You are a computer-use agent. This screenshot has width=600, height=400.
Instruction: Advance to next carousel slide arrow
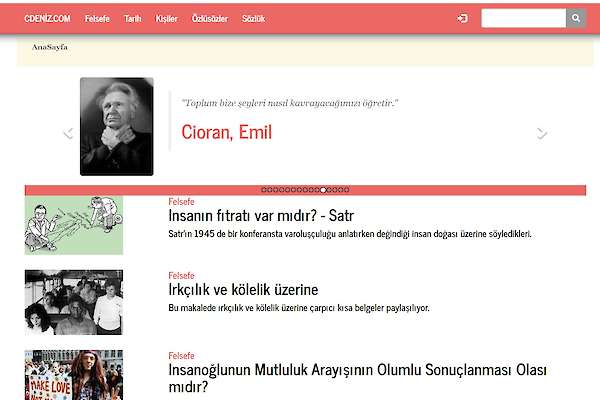(542, 132)
